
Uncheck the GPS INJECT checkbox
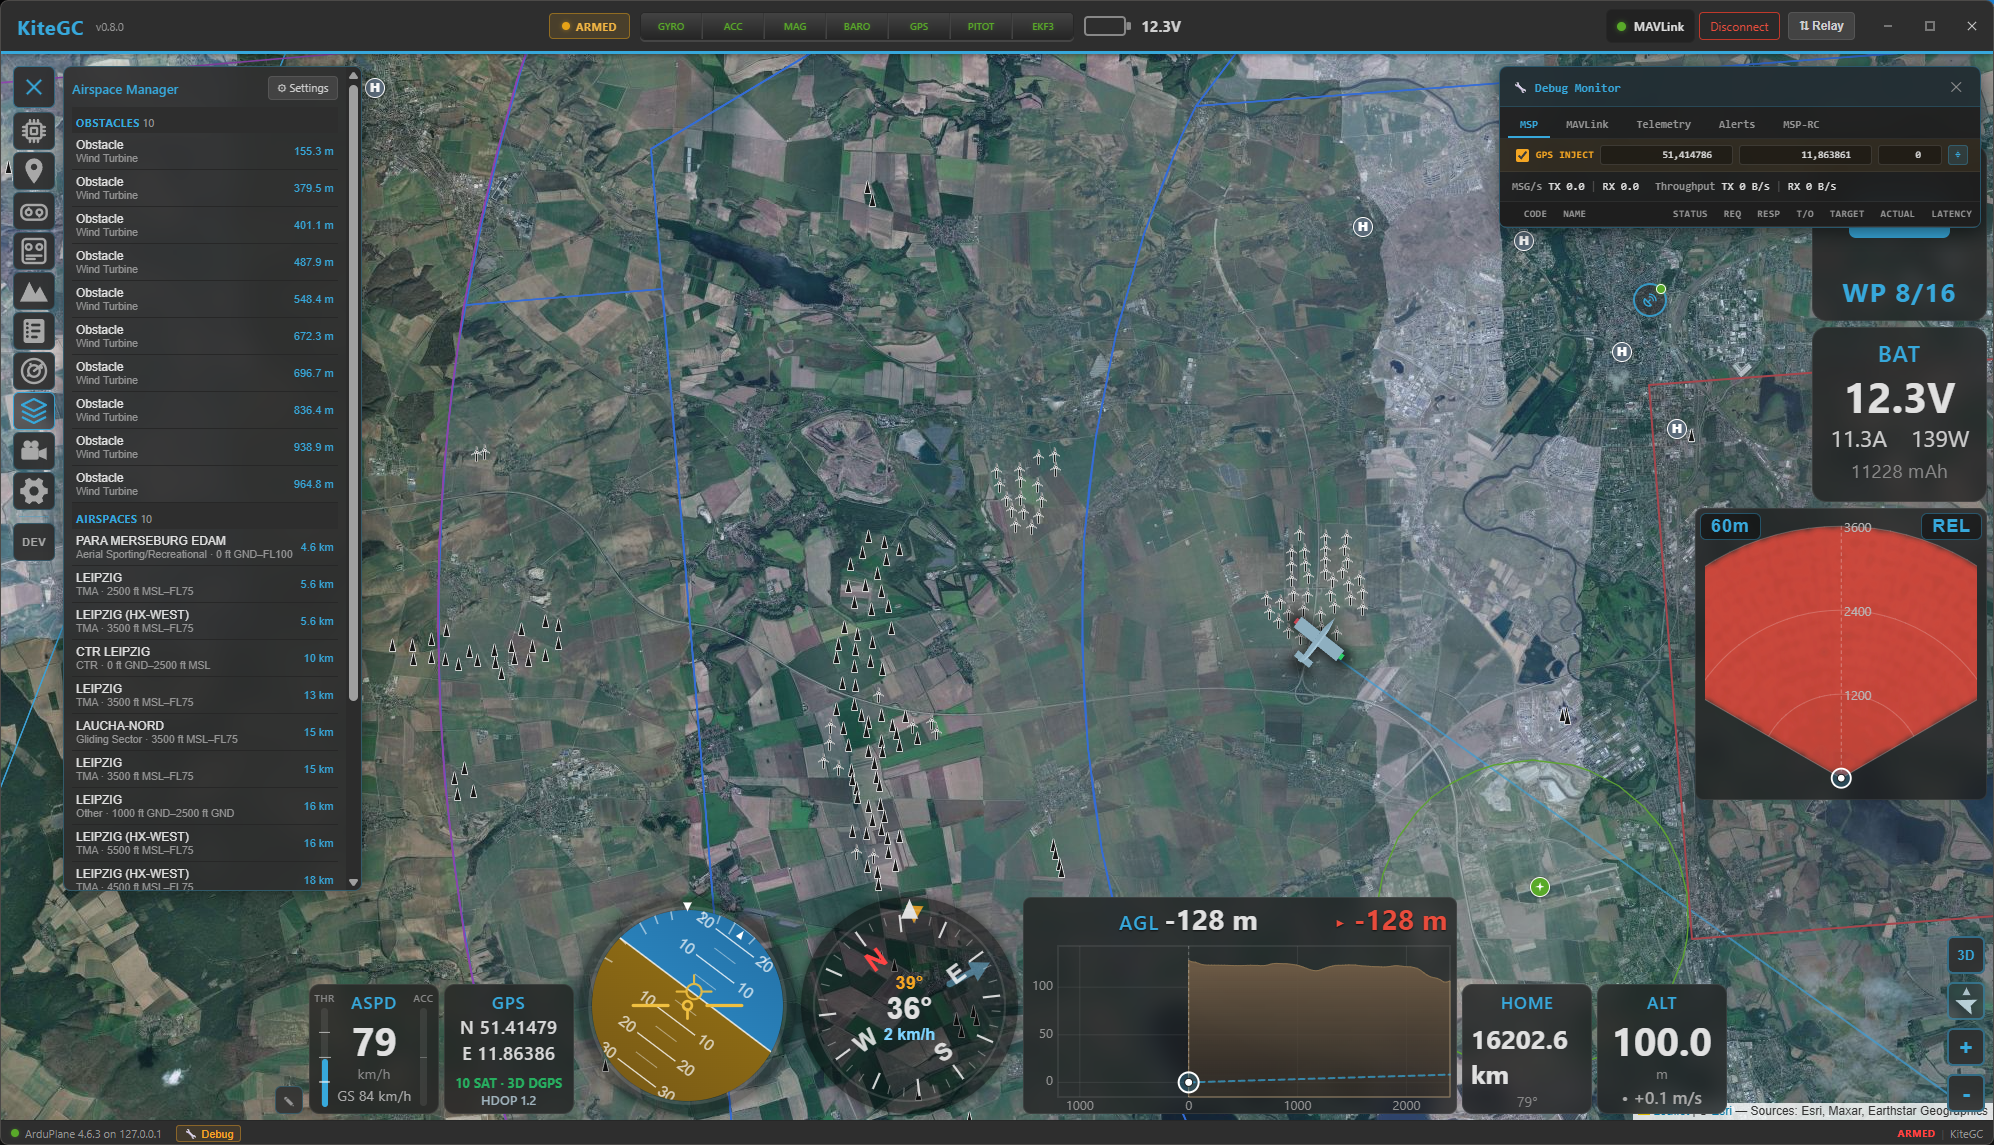tap(1522, 155)
